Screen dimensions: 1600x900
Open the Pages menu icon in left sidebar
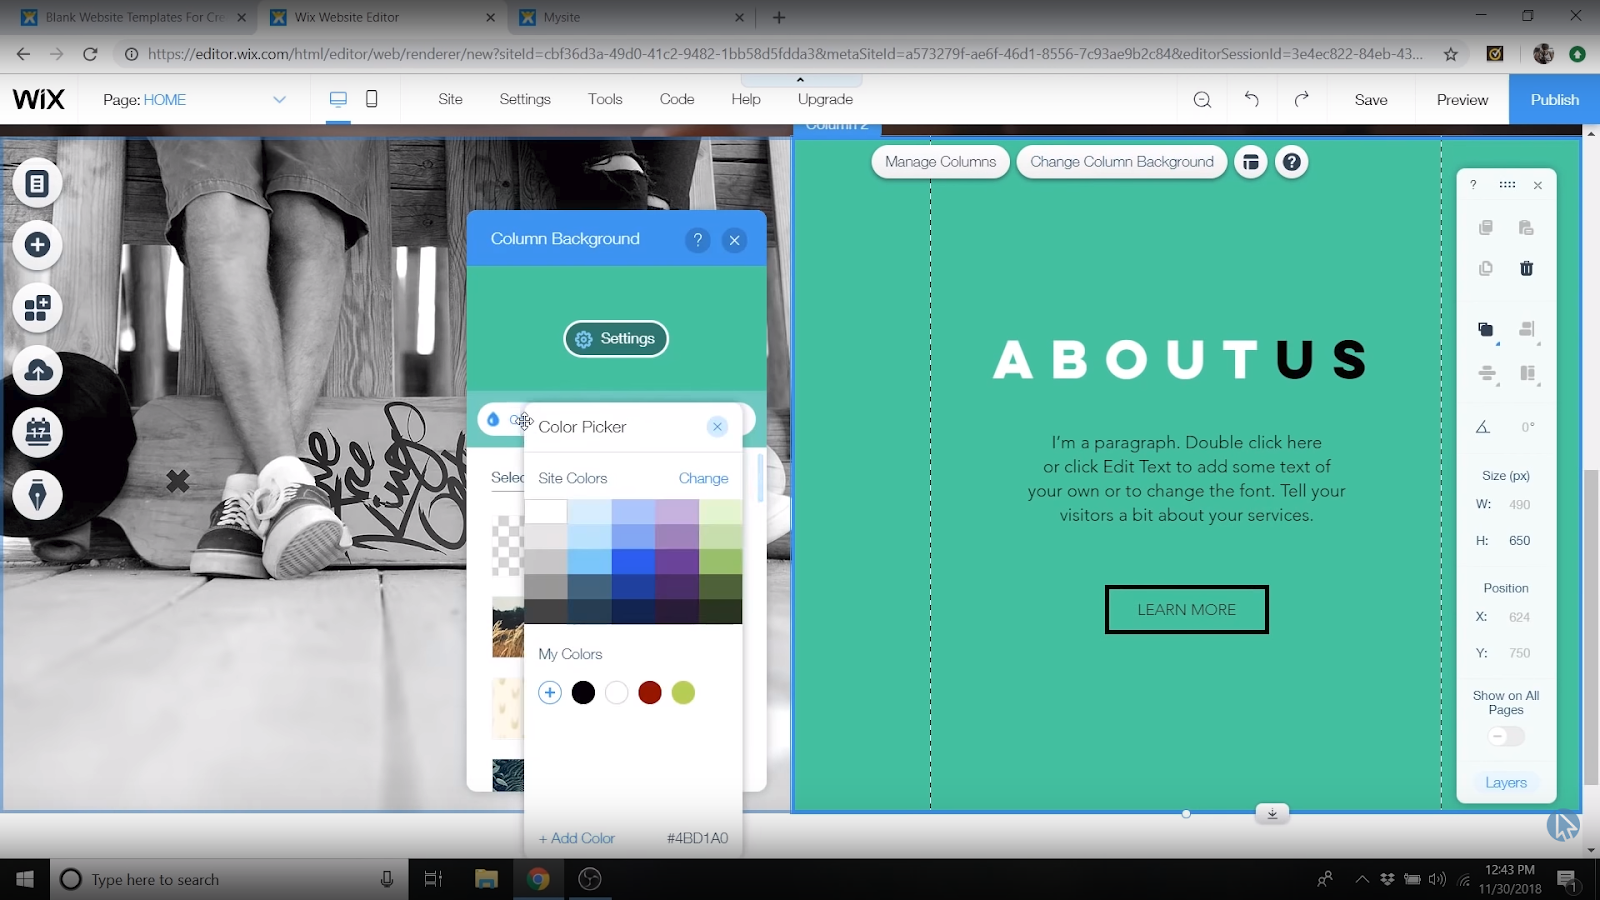37,184
